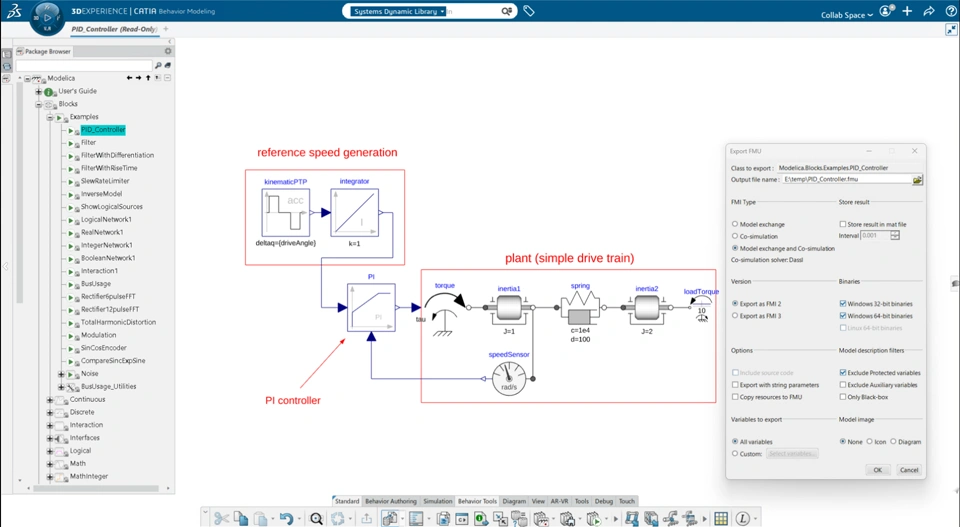Image resolution: width=960 pixels, height=527 pixels.
Task: Select Diagram model image option
Action: (893, 441)
